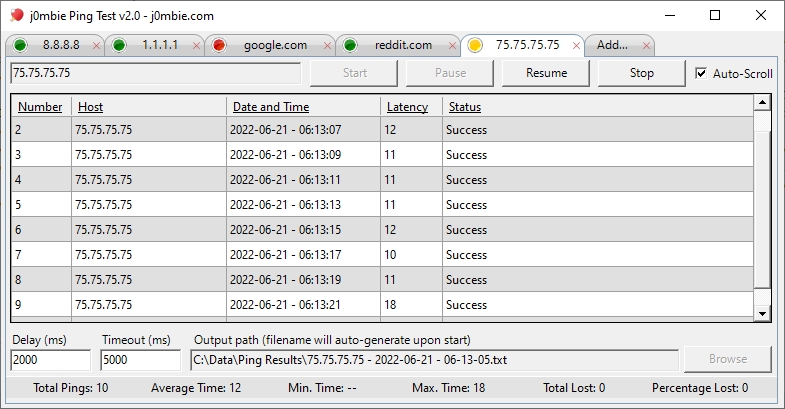
Task: Click the Resume button
Action: pyautogui.click(x=546, y=73)
